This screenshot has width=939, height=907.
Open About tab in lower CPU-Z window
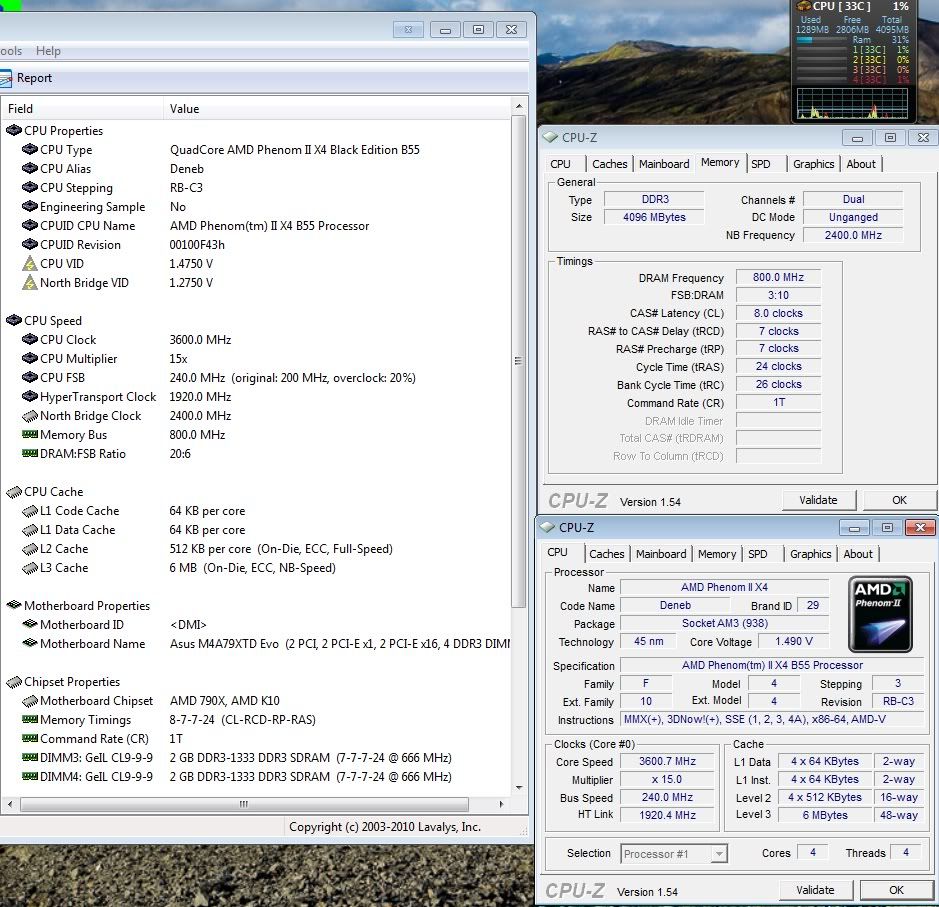858,554
